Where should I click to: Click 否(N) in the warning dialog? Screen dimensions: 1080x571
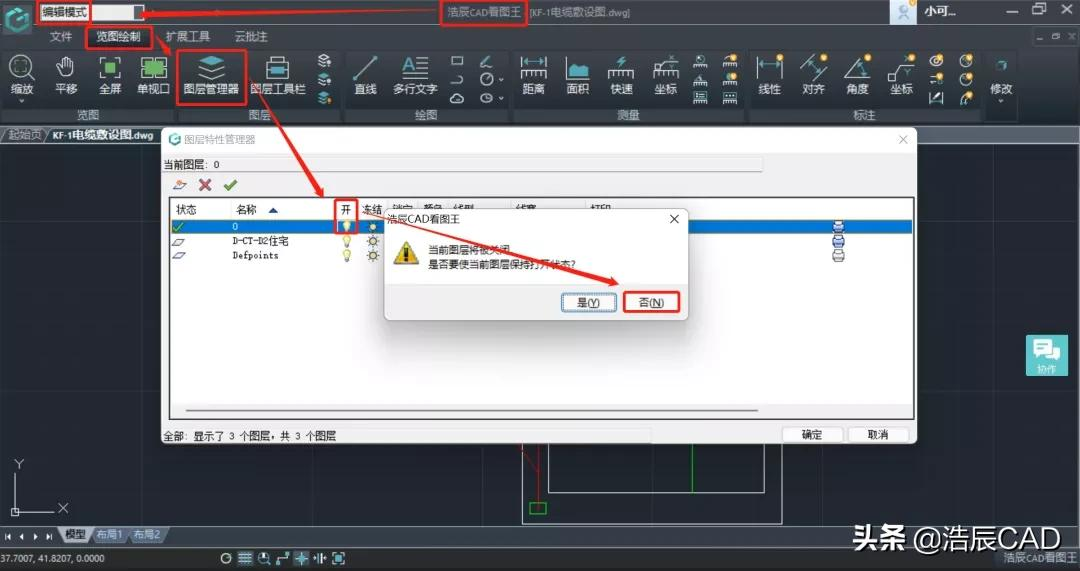coord(651,302)
